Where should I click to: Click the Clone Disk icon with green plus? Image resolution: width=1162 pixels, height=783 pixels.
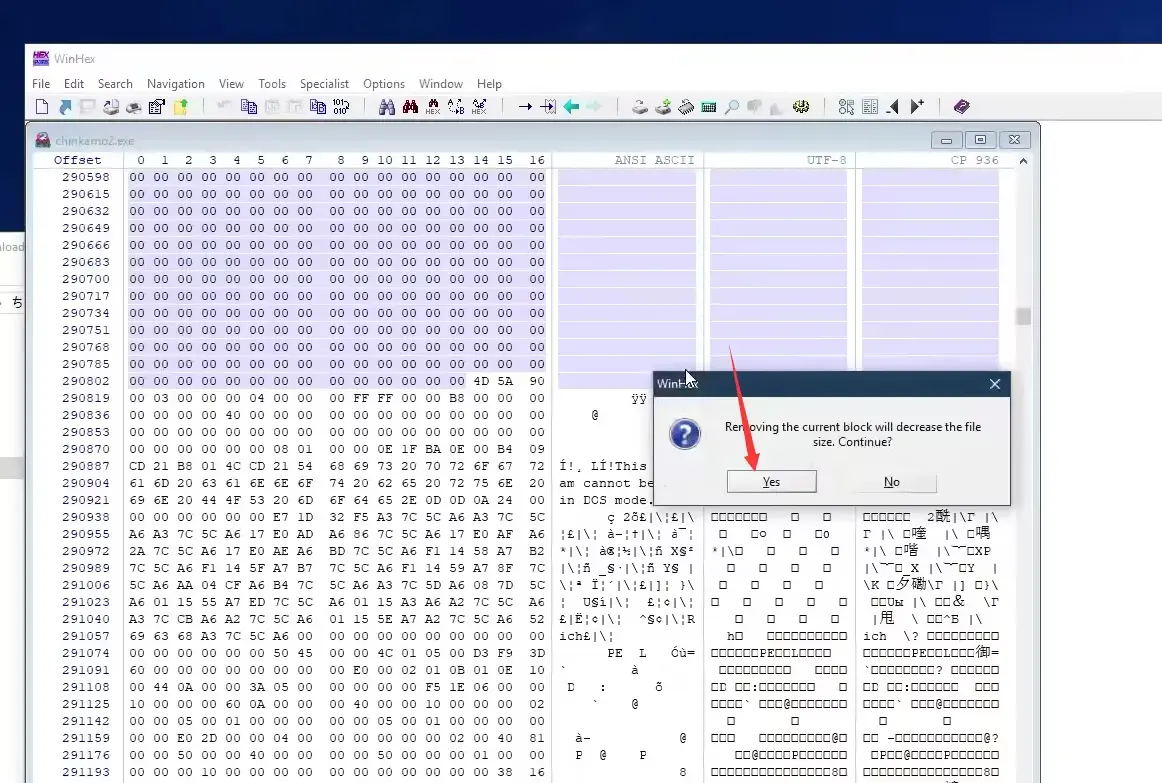[x=663, y=107]
